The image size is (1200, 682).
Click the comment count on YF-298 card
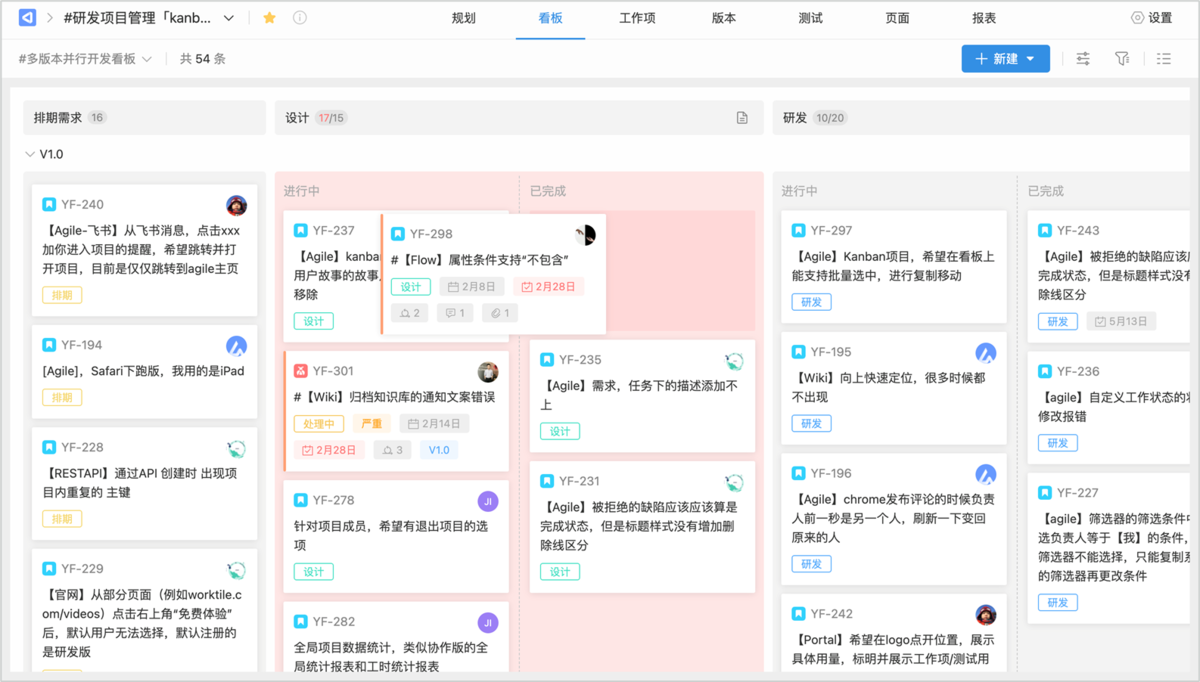tap(454, 313)
